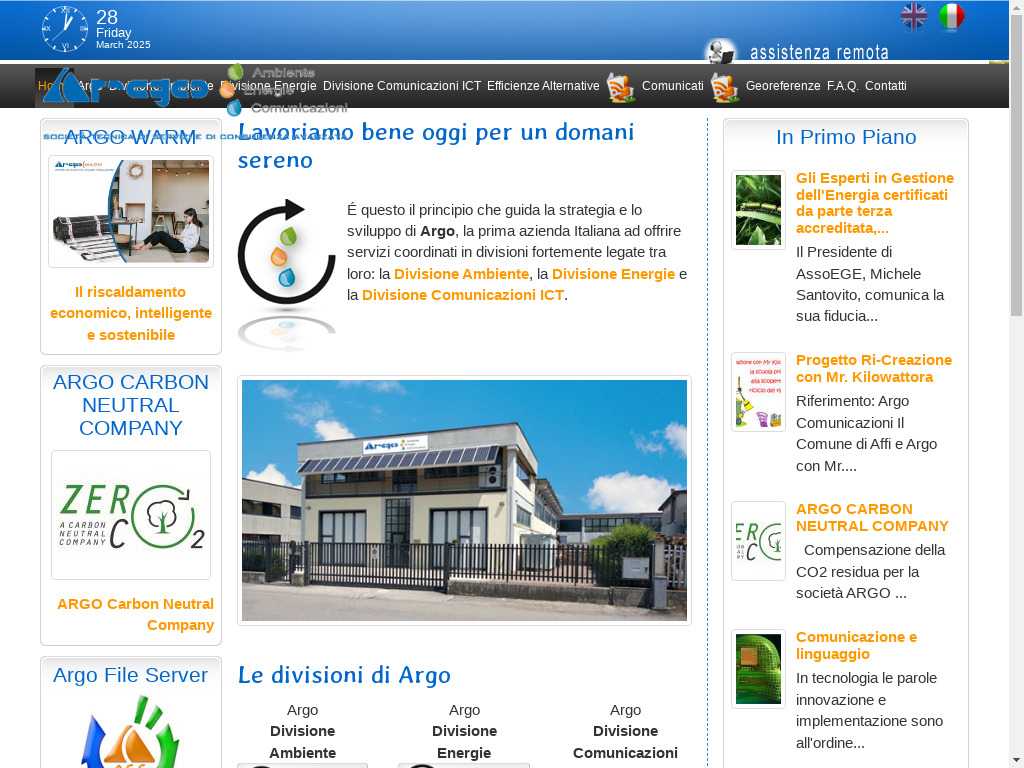Image resolution: width=1024 pixels, height=768 pixels.
Task: Select 'Argo Divisione Ambiente' under Le divisioni
Action: coord(302,731)
